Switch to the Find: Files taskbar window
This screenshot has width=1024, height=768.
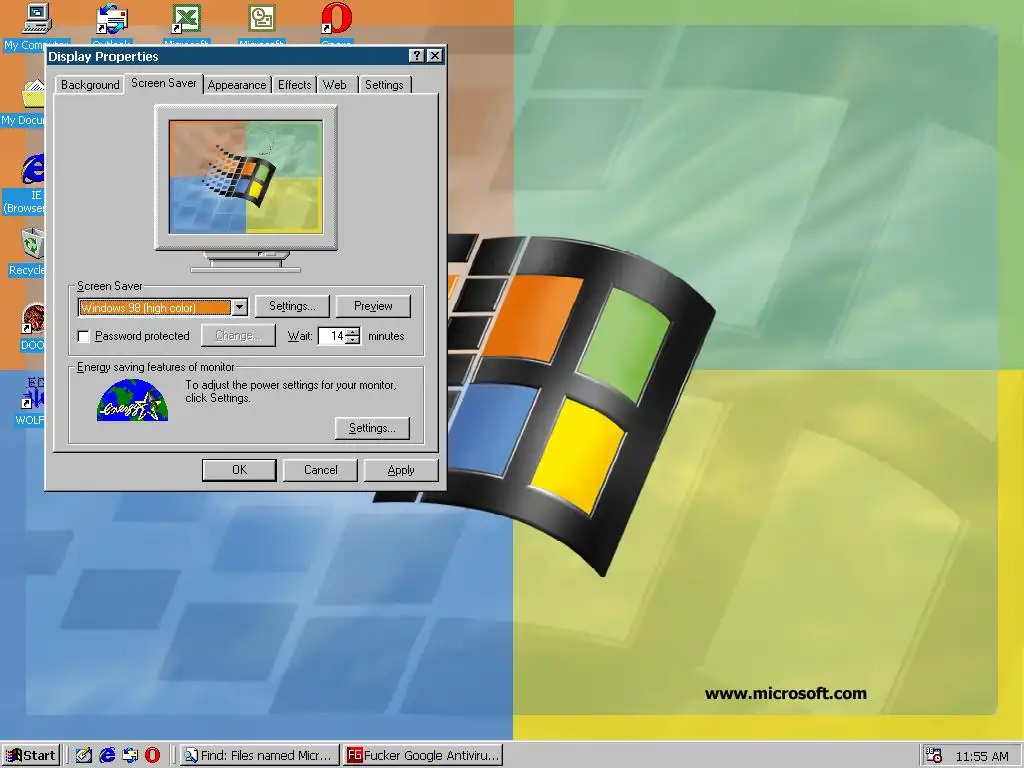259,756
